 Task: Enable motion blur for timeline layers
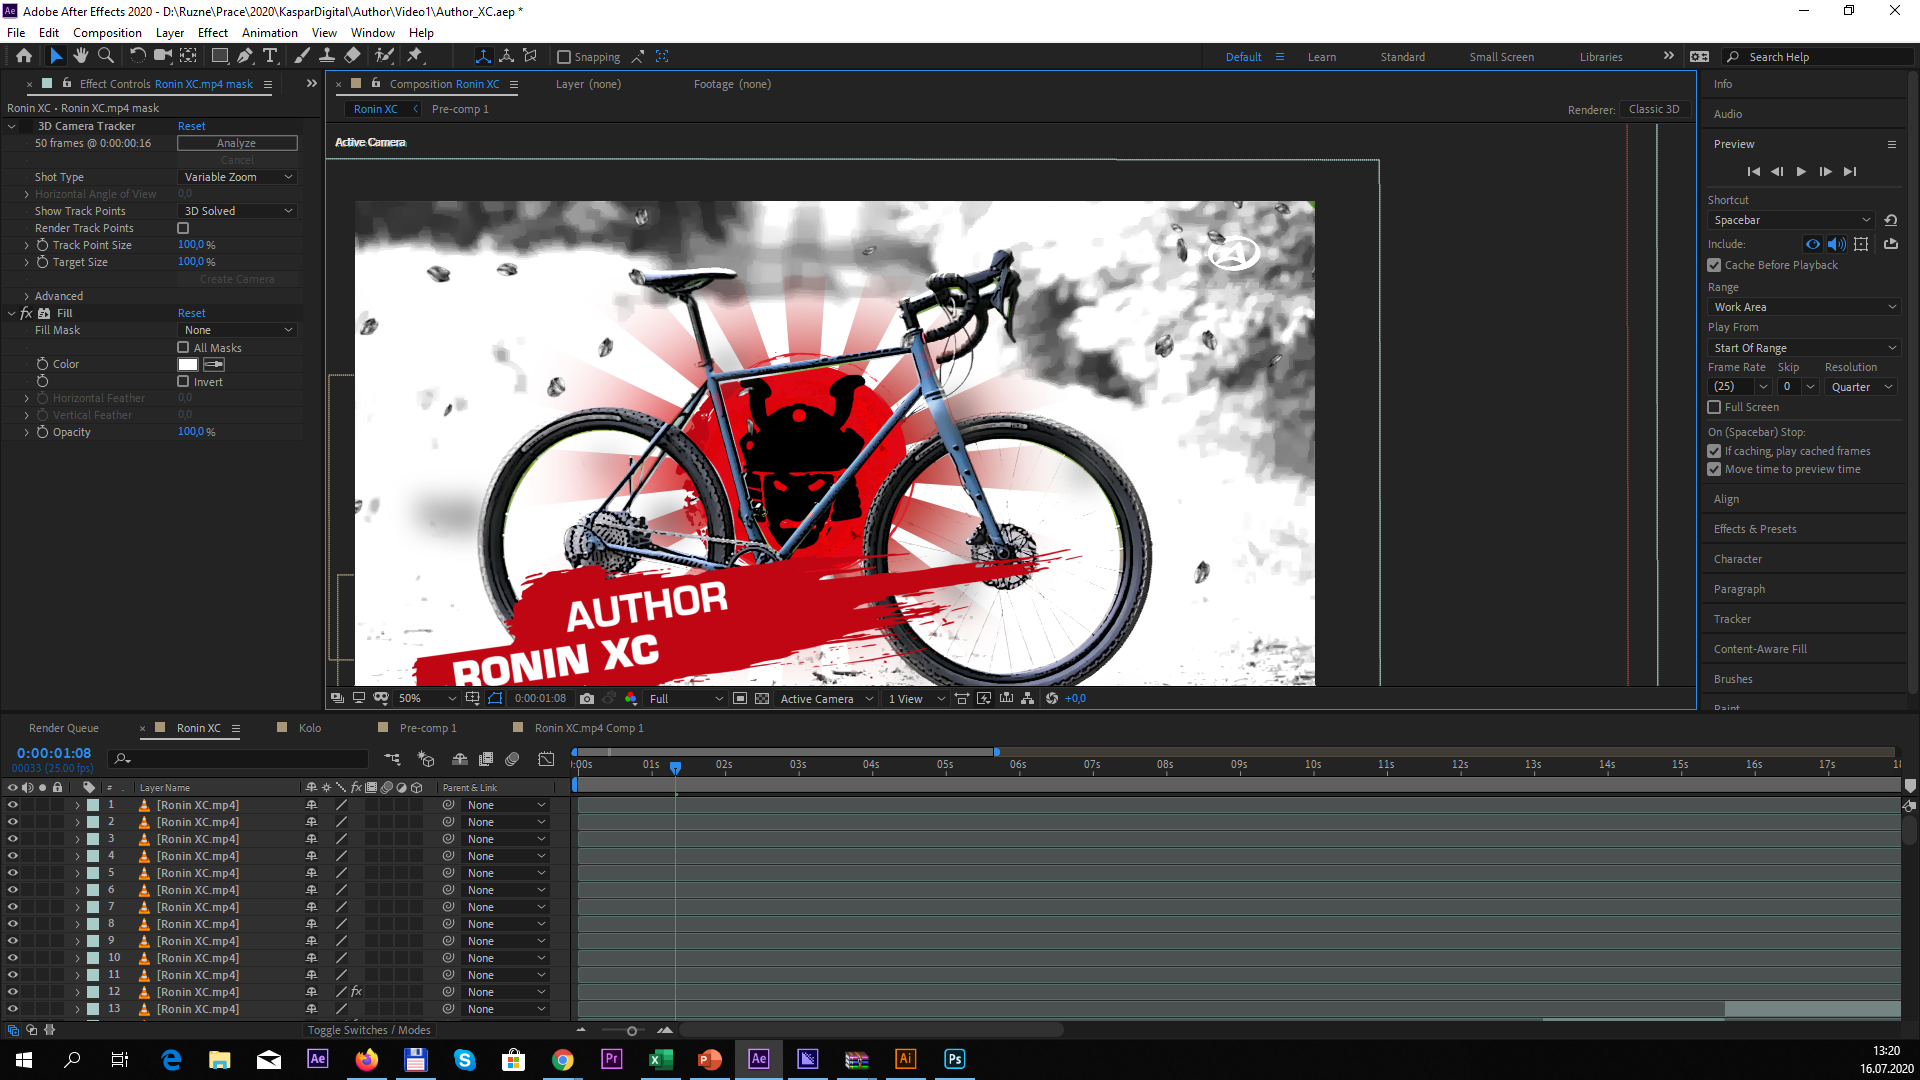point(512,760)
